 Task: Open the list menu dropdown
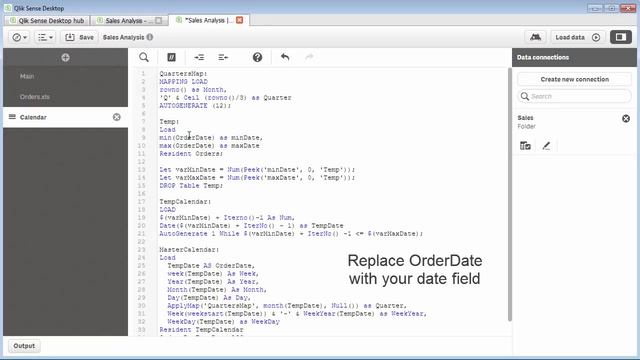coord(45,37)
